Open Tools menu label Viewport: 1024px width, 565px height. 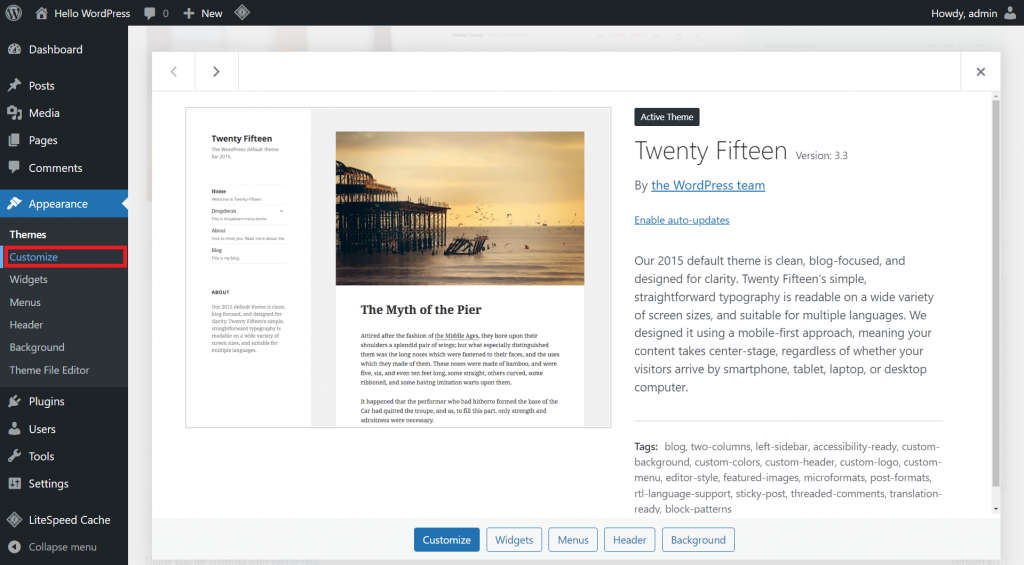41,457
